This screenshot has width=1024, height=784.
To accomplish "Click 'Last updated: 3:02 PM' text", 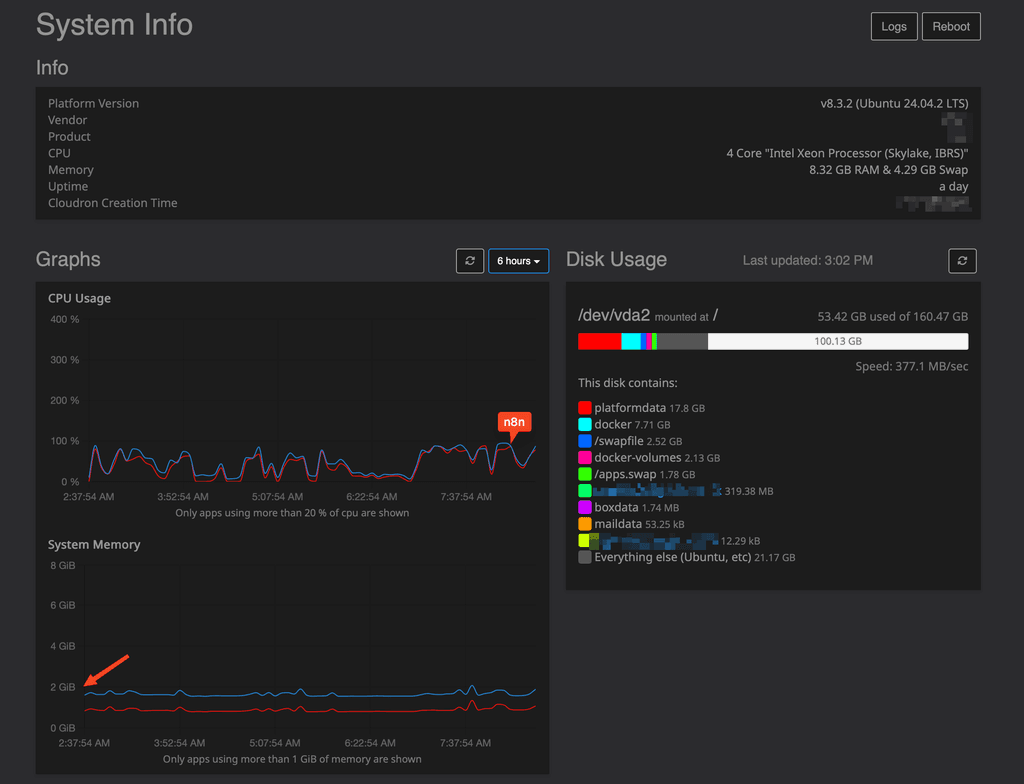I will (x=807, y=261).
